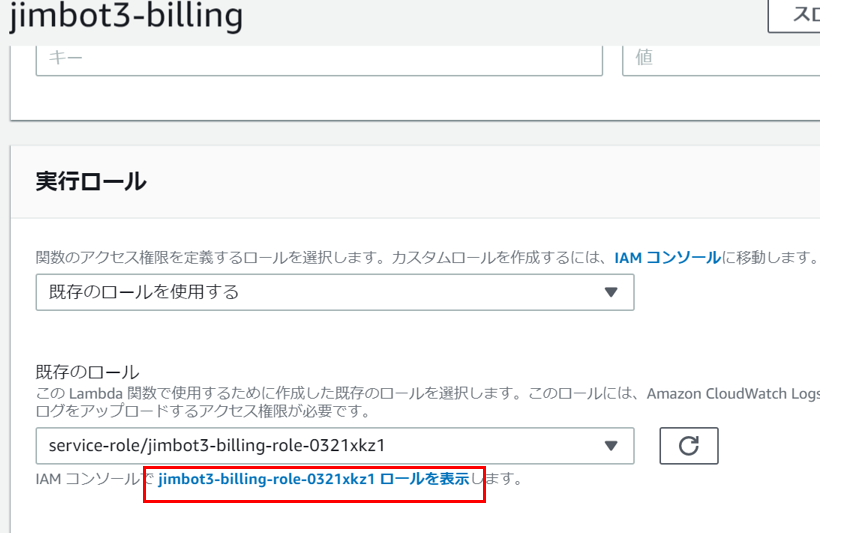The width and height of the screenshot is (860, 533).
Task: Open the 既存のロールを使用する select box text
Action: [144, 292]
